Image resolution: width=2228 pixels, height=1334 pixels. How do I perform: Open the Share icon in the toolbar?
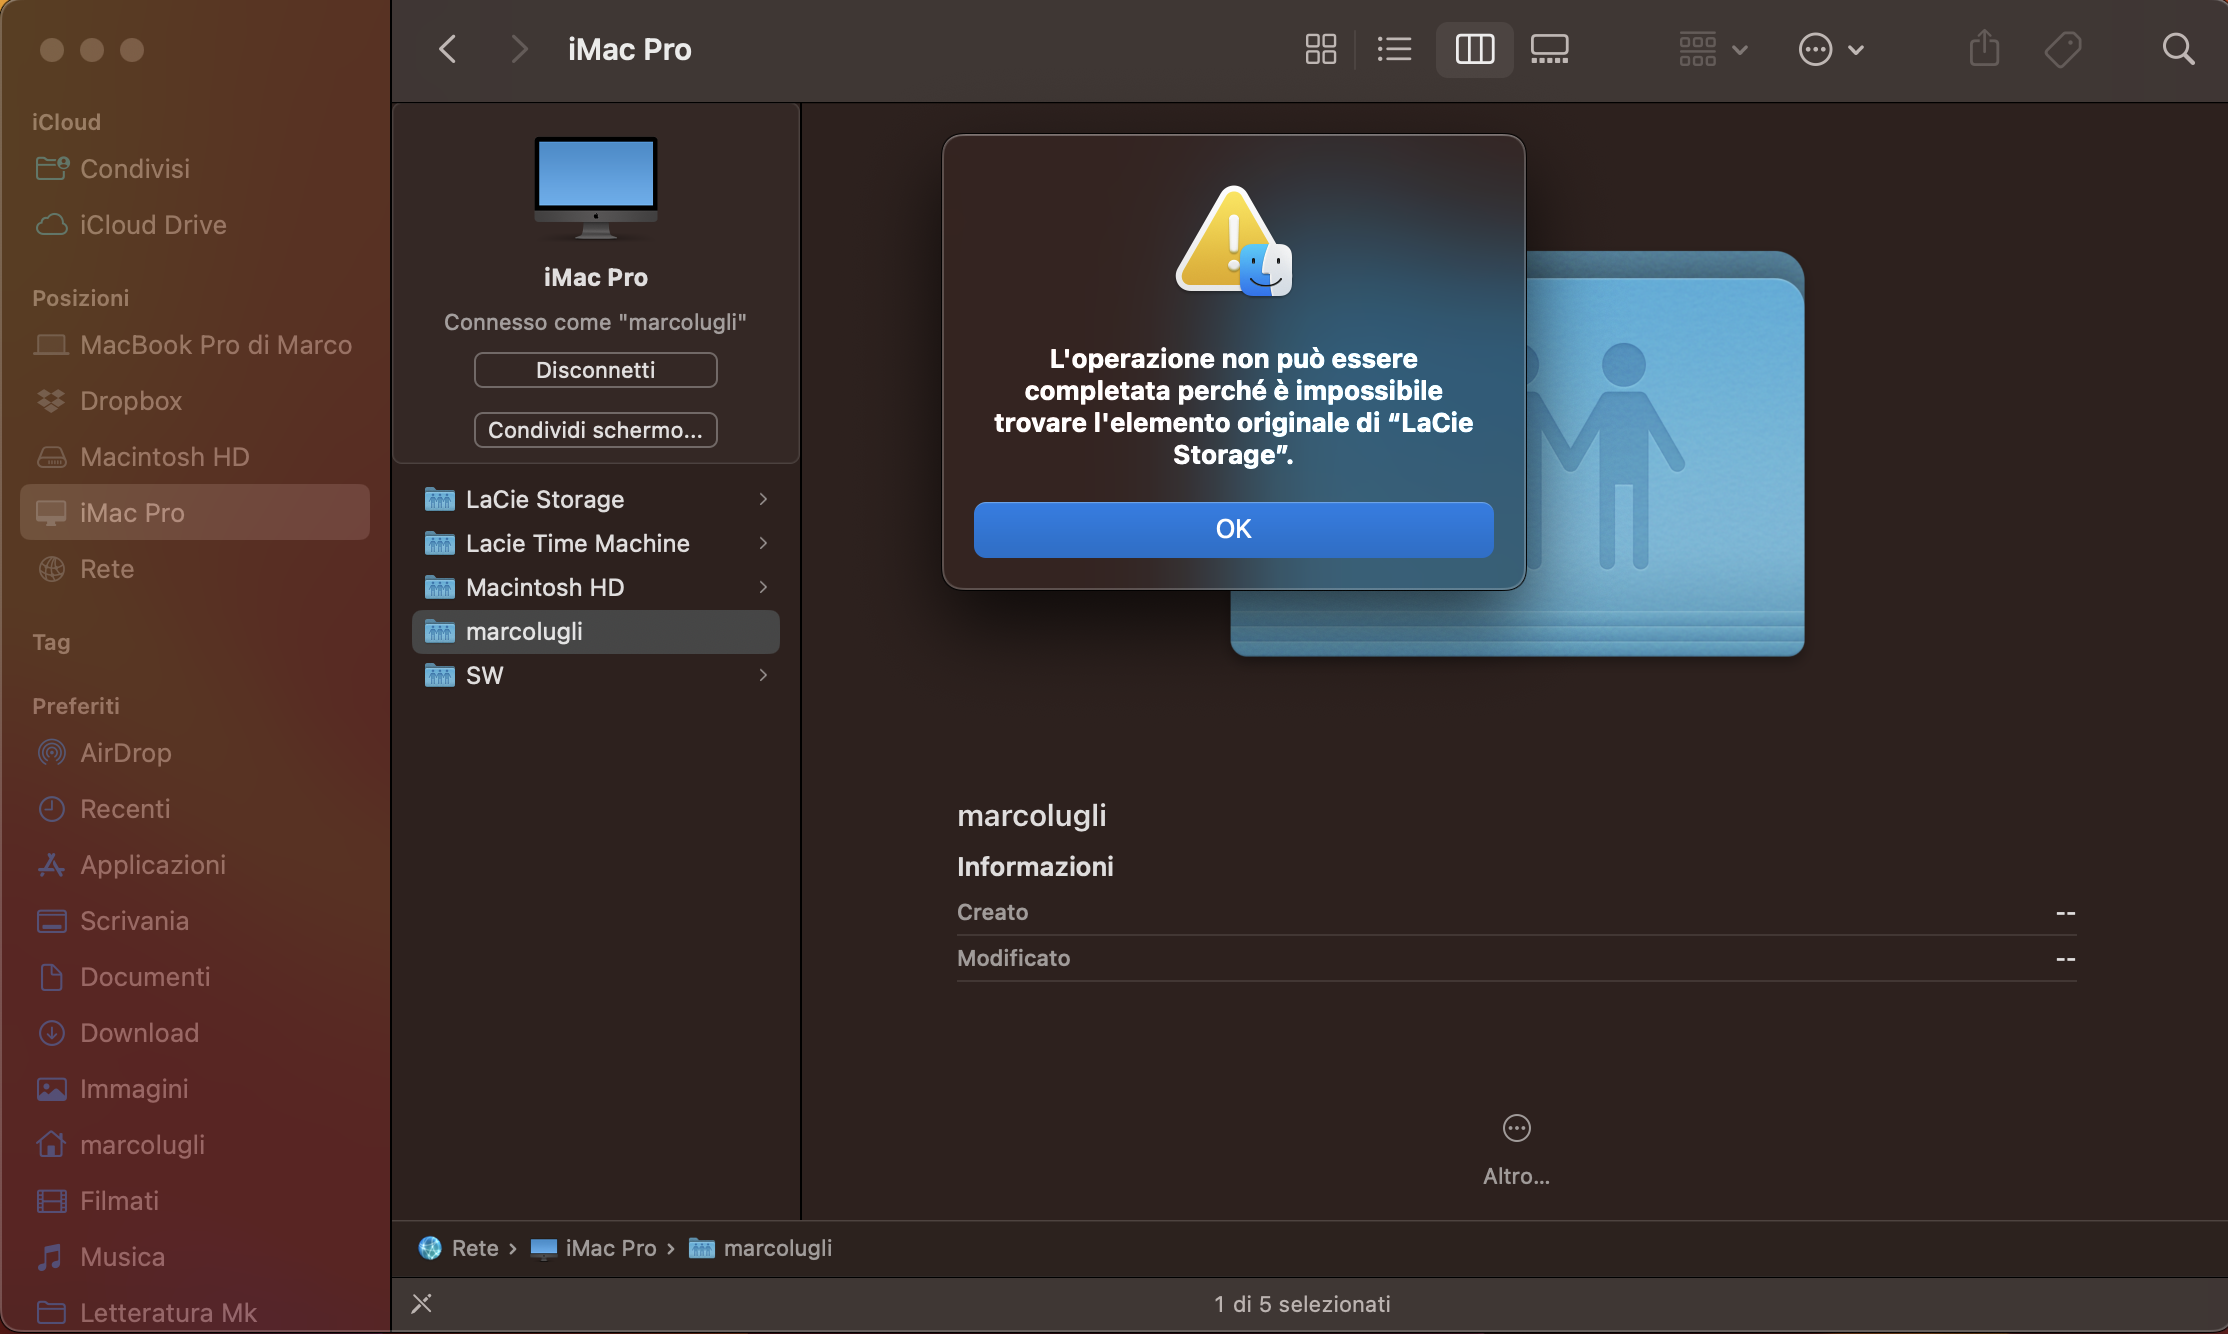click(1984, 48)
